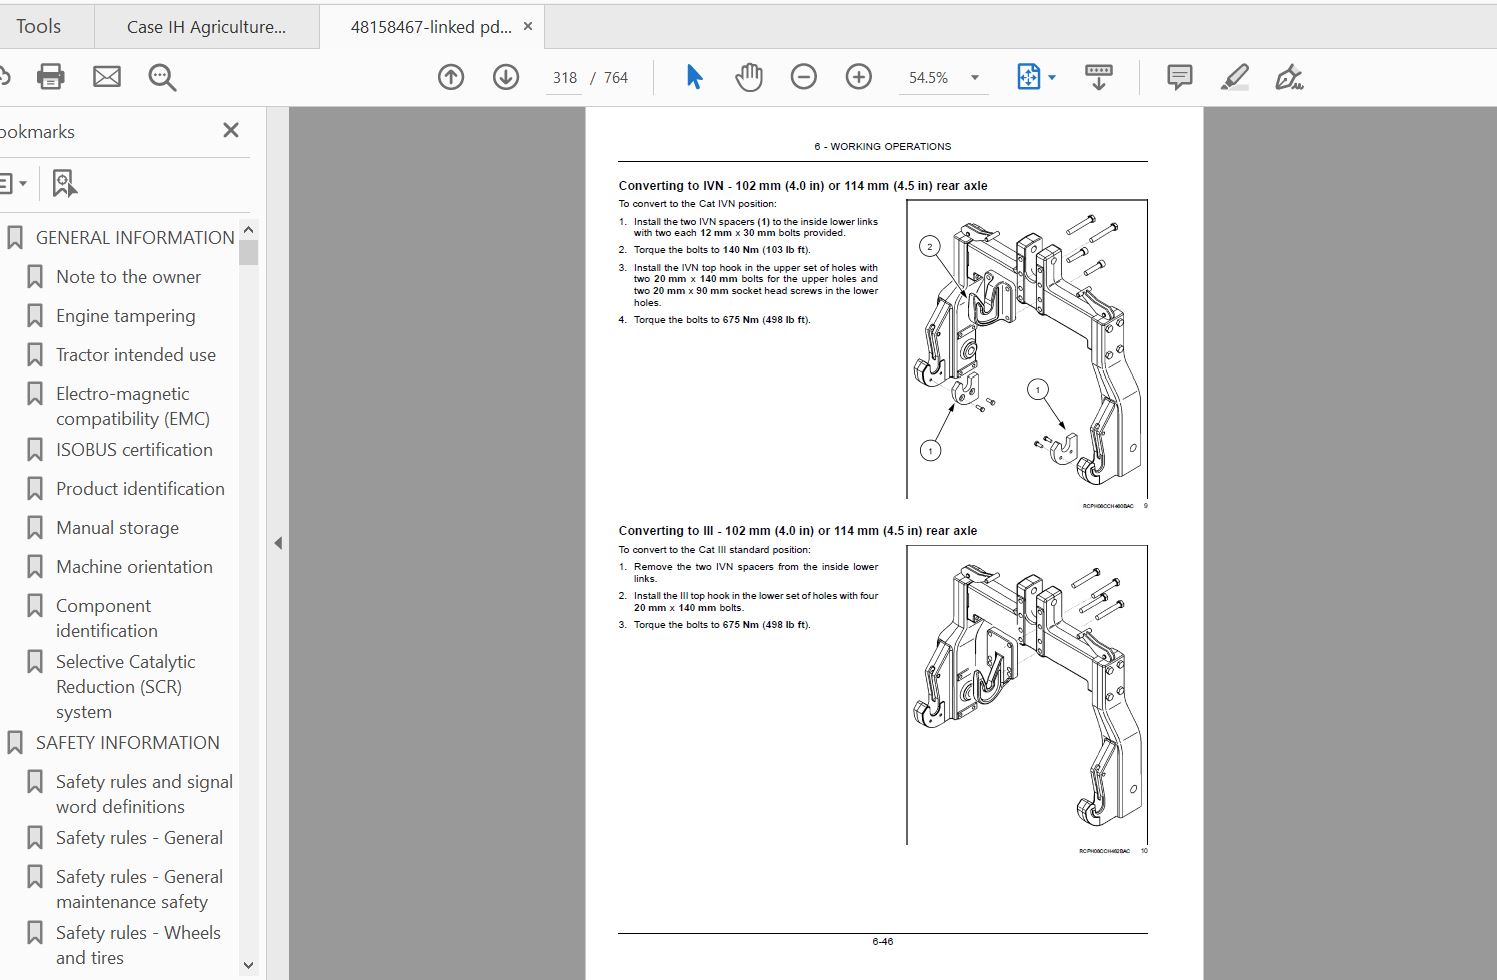This screenshot has width=1497, height=980.
Task: Open the Sign document tool
Action: (x=1289, y=77)
